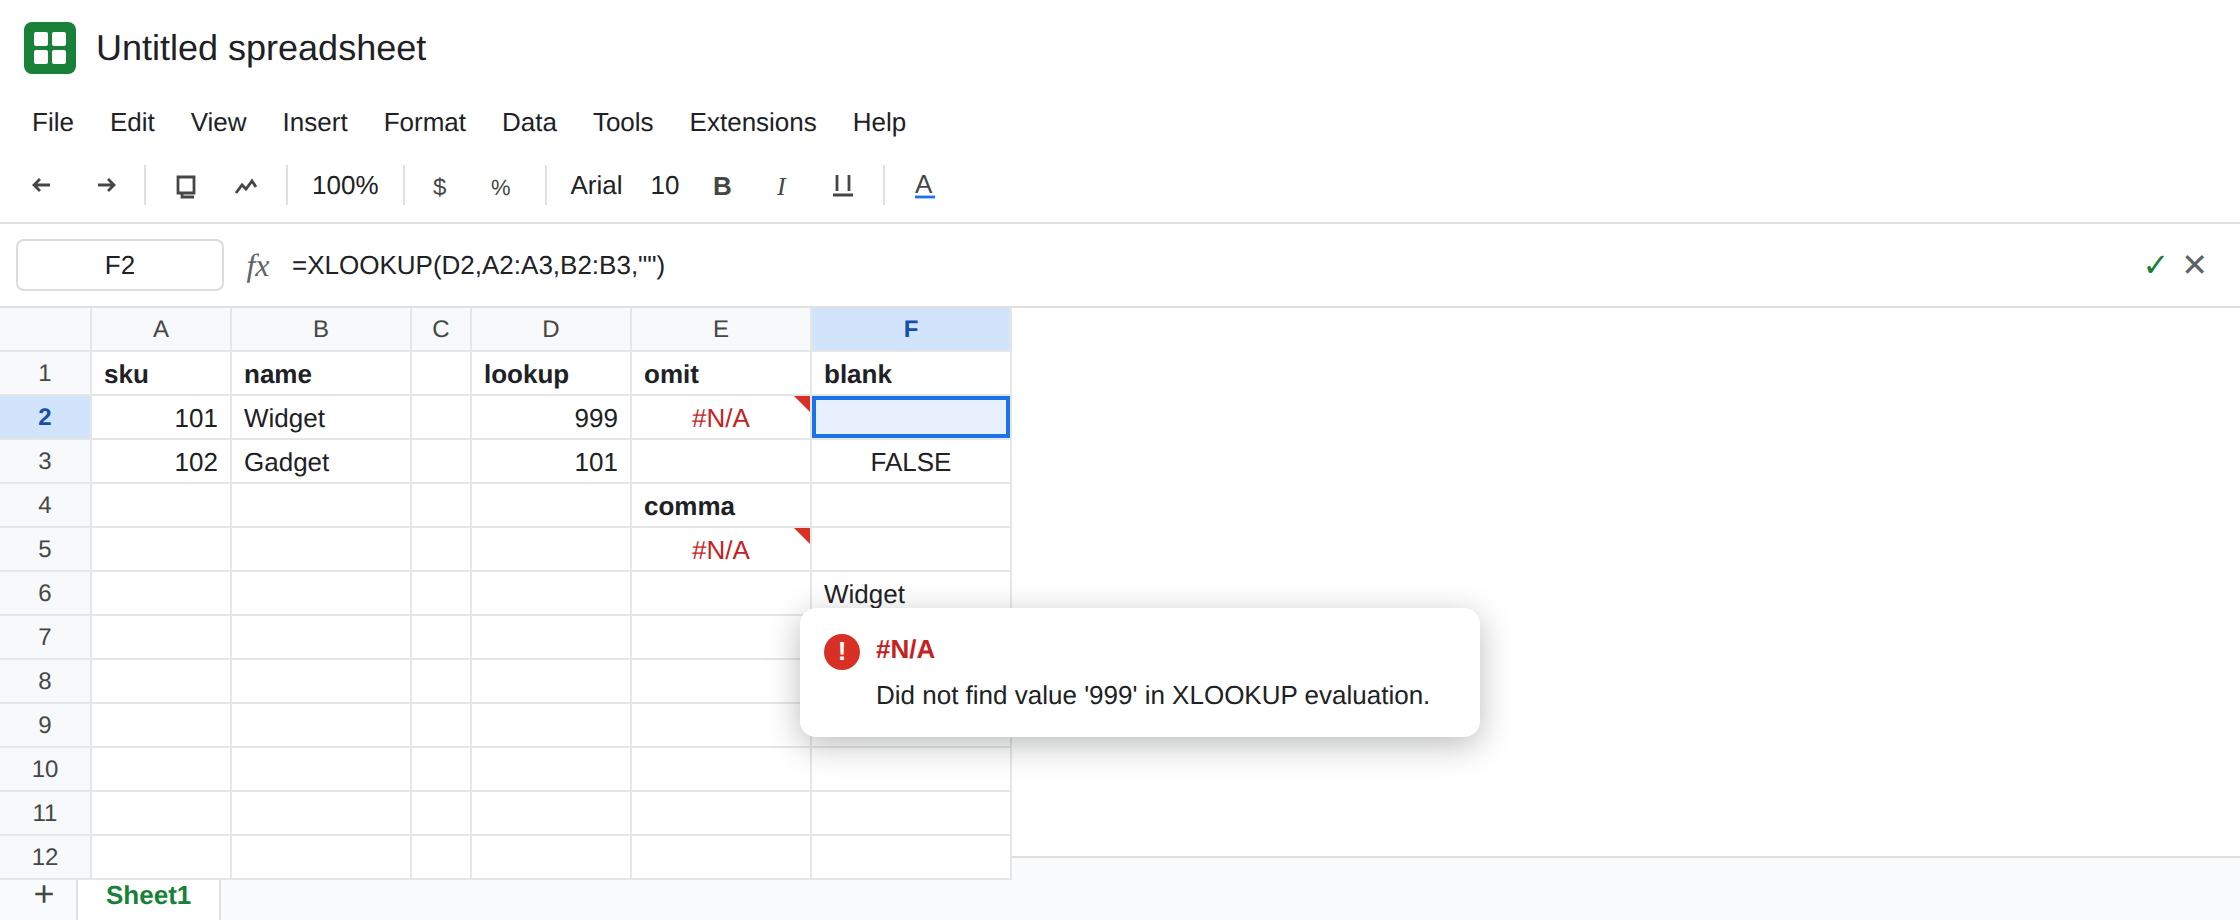Toggle italic formatting
Screen dimensions: 2240x920
(x=781, y=186)
